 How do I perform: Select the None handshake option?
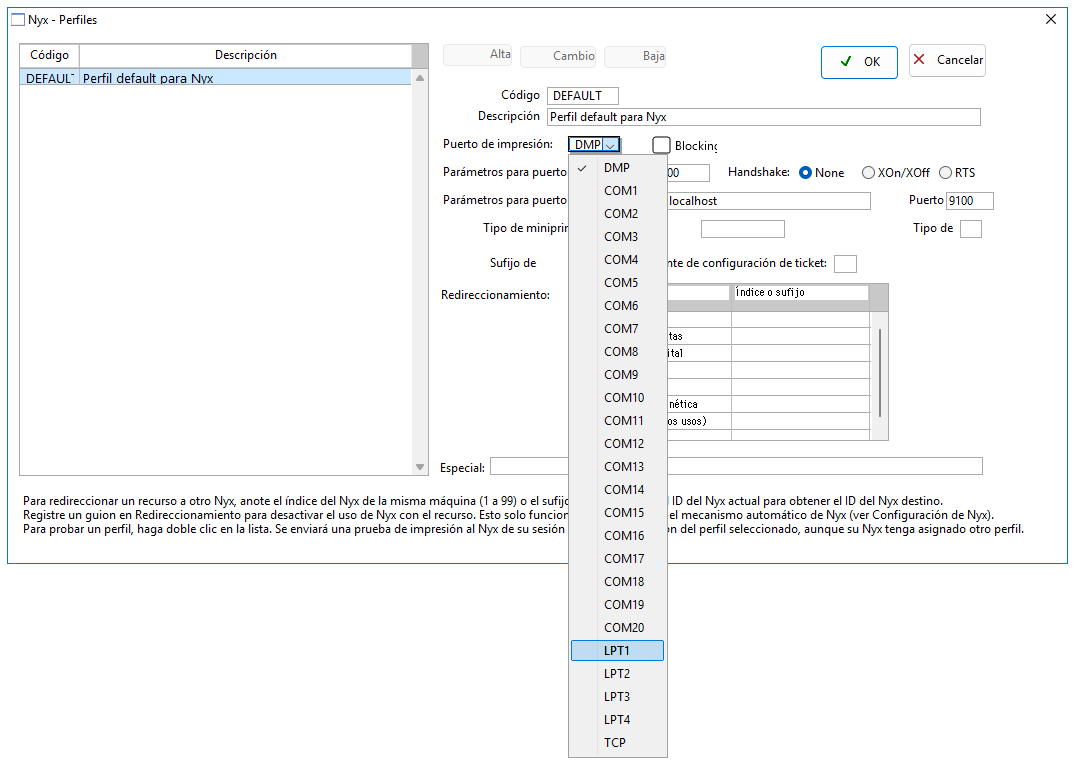[806, 173]
